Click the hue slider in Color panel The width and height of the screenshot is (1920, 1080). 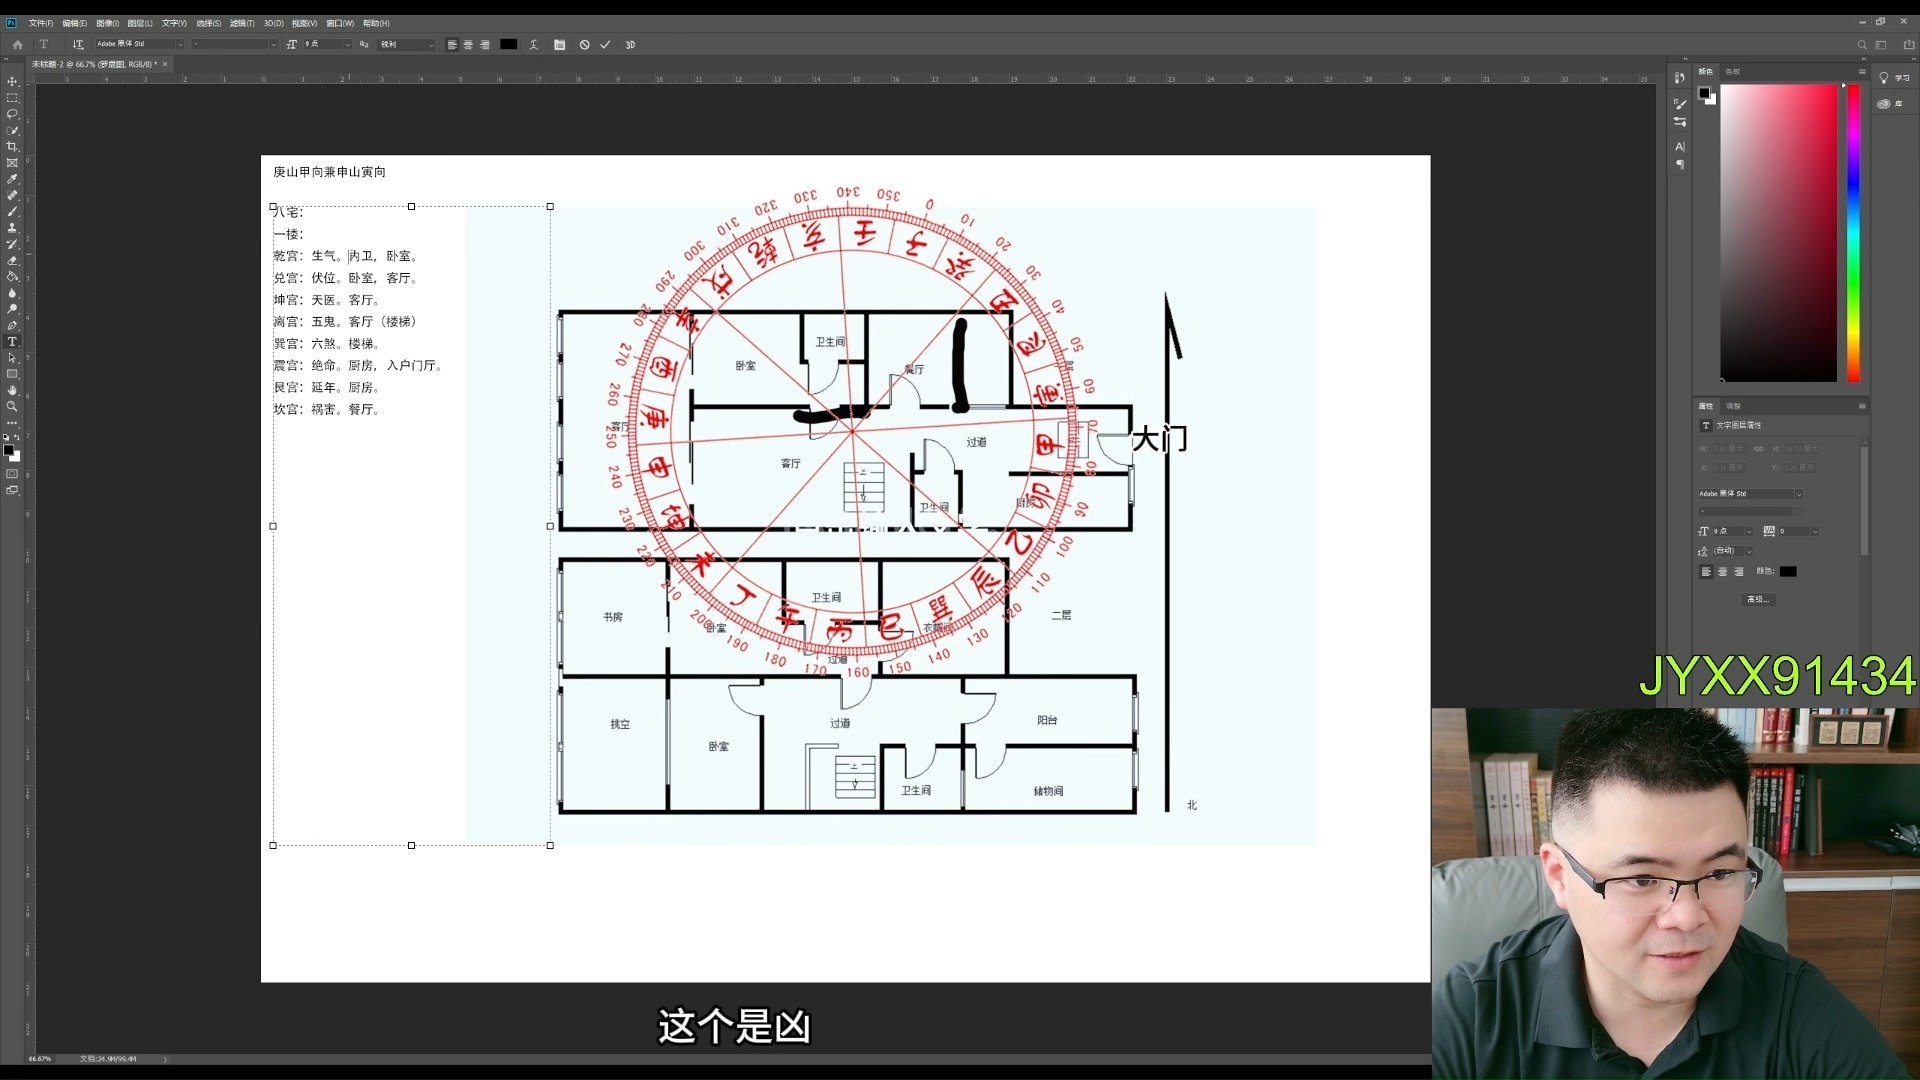(x=1853, y=232)
